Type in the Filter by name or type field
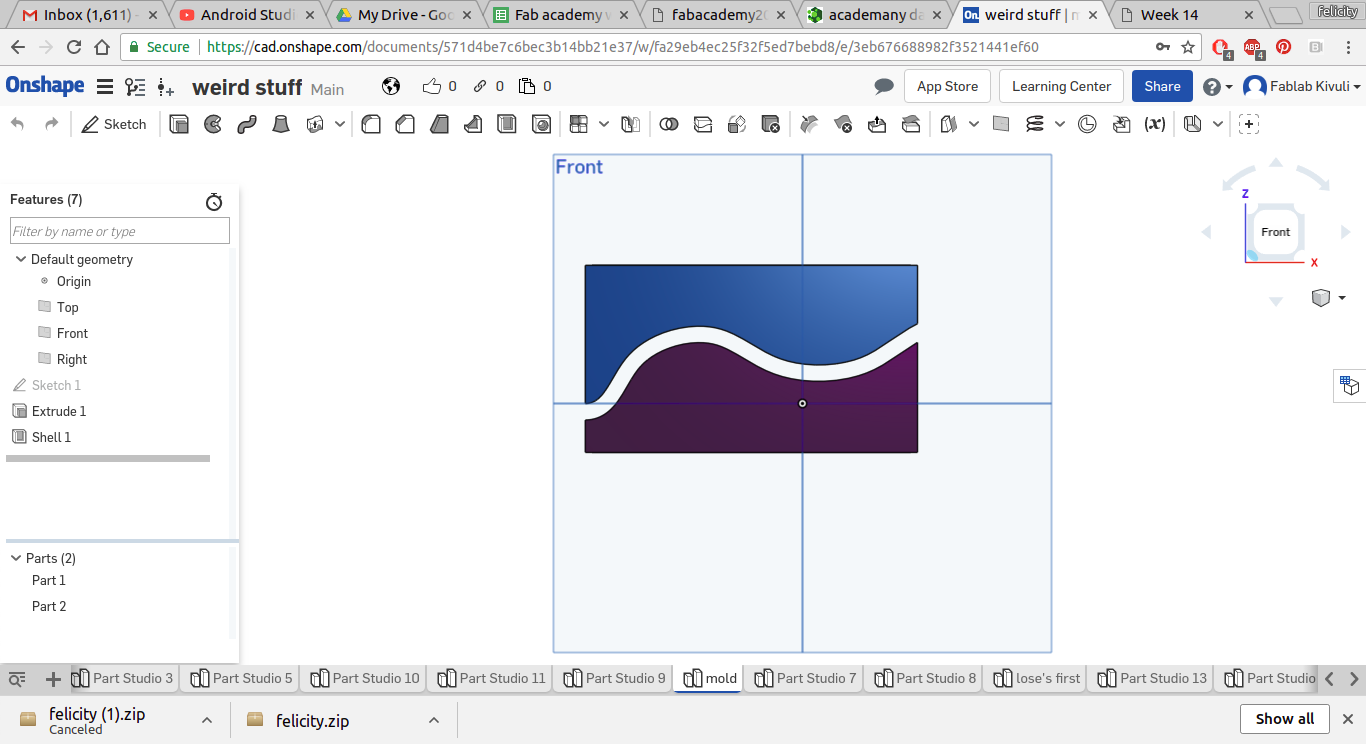 (x=120, y=231)
